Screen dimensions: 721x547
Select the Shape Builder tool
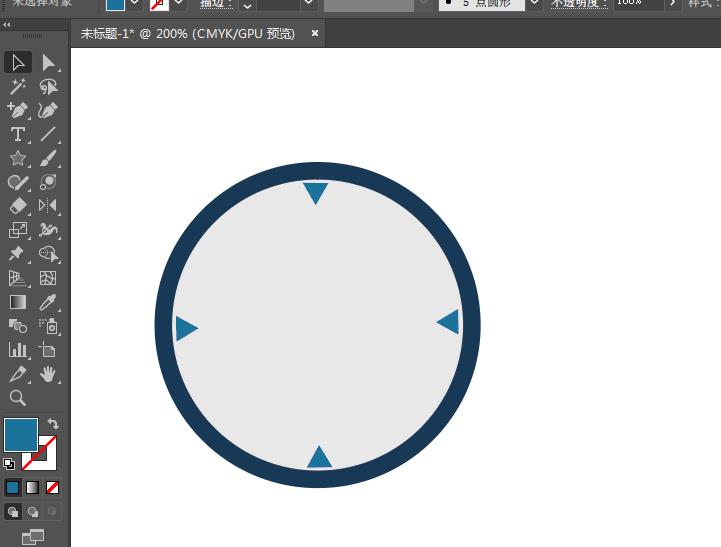48,253
